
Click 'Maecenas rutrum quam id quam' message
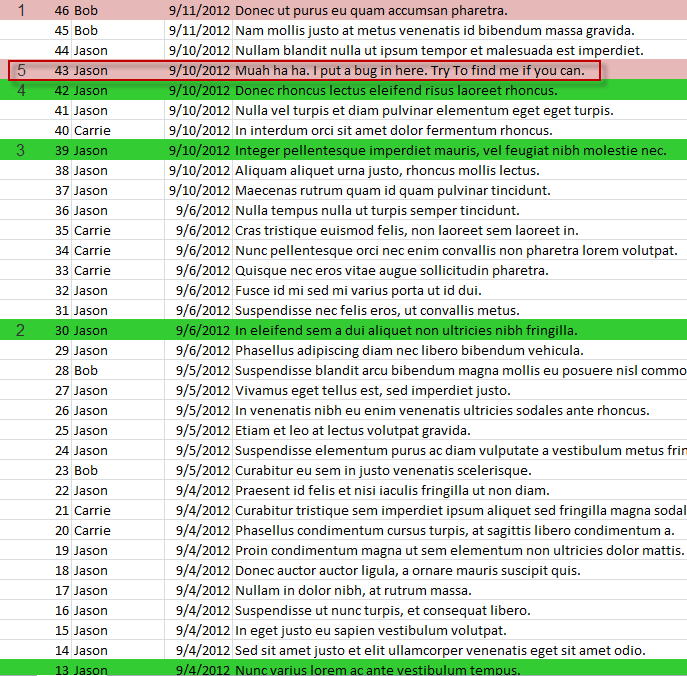393,191
